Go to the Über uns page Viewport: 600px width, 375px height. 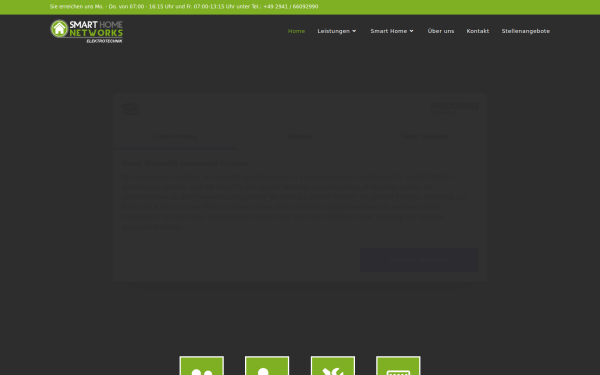(x=441, y=31)
